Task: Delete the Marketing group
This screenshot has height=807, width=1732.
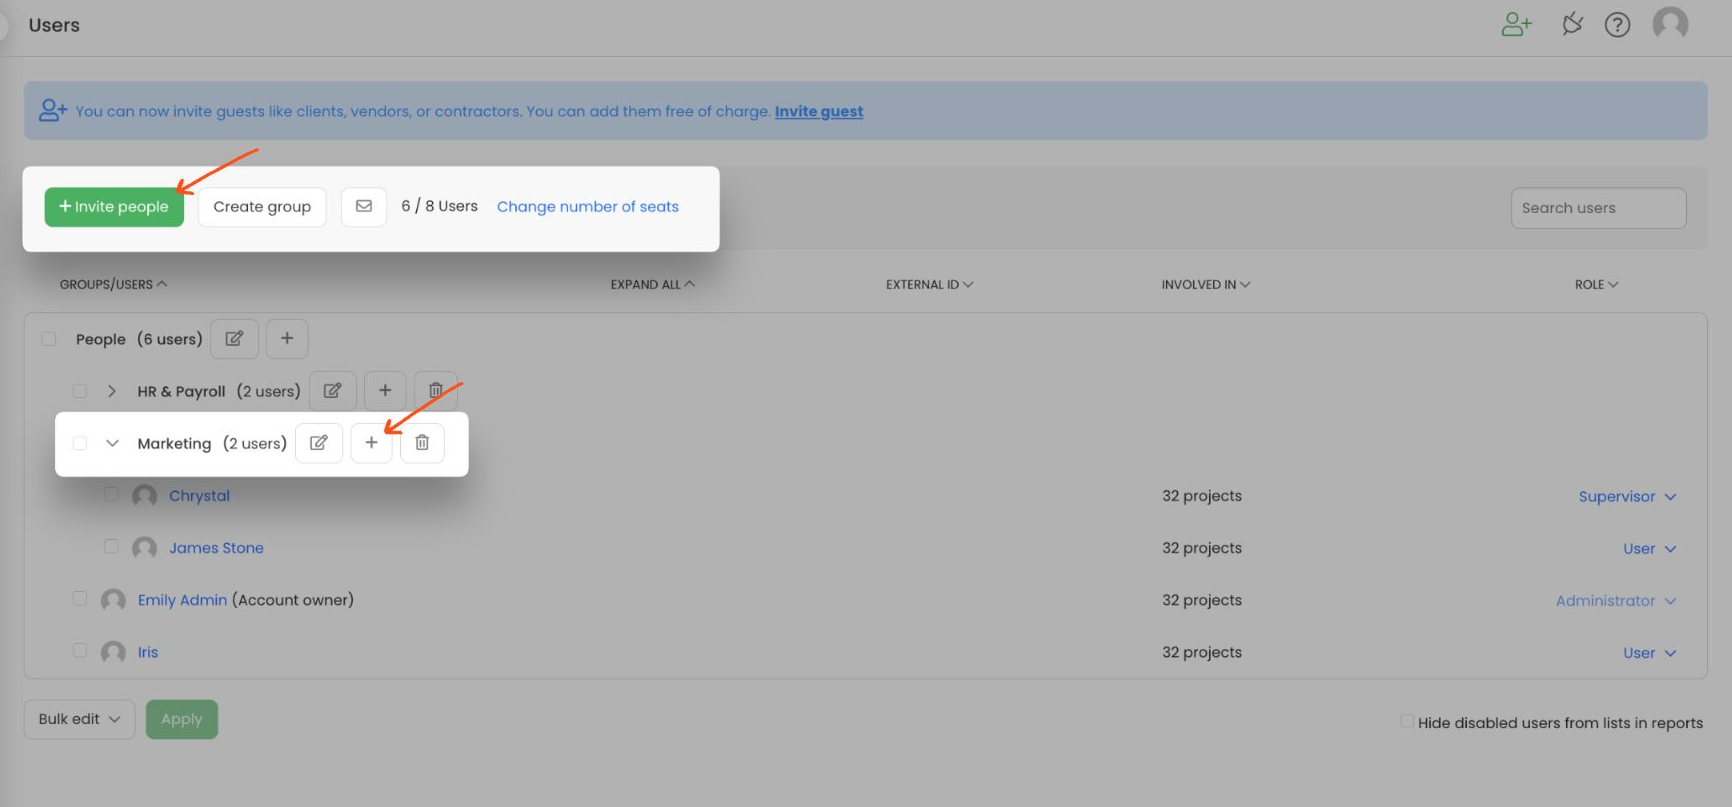Action: coord(422,443)
